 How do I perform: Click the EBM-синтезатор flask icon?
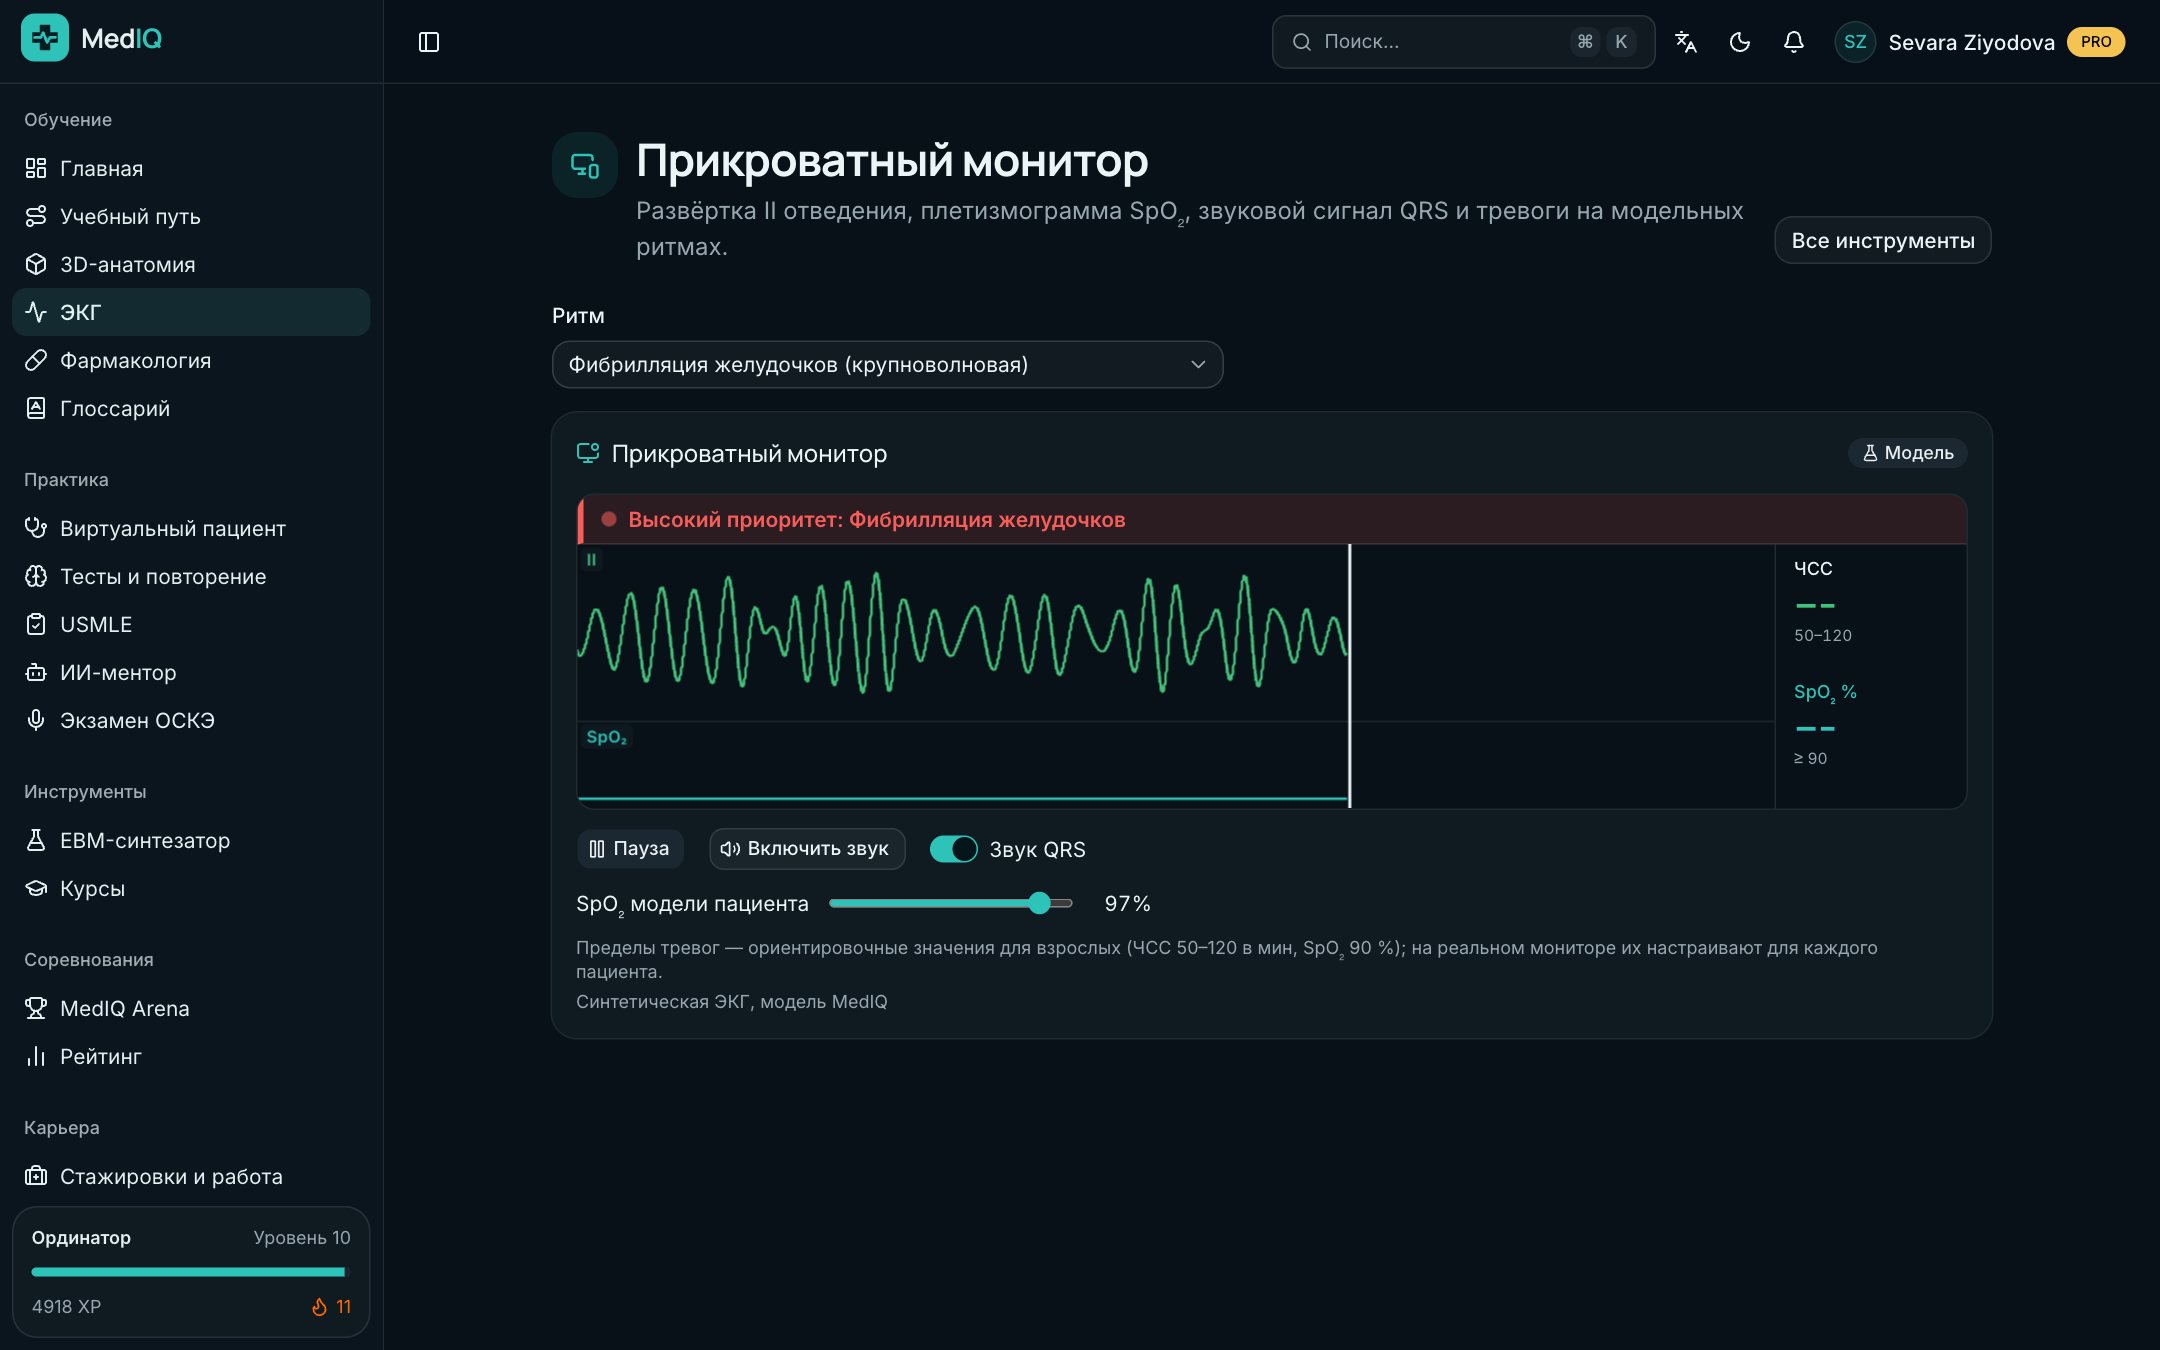point(36,840)
